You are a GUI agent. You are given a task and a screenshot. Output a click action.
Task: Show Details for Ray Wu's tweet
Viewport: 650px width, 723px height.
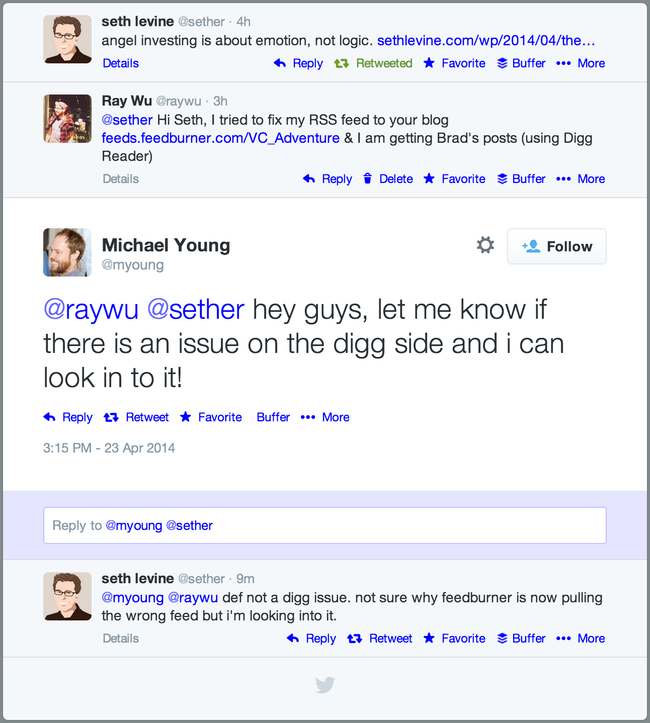pos(121,179)
